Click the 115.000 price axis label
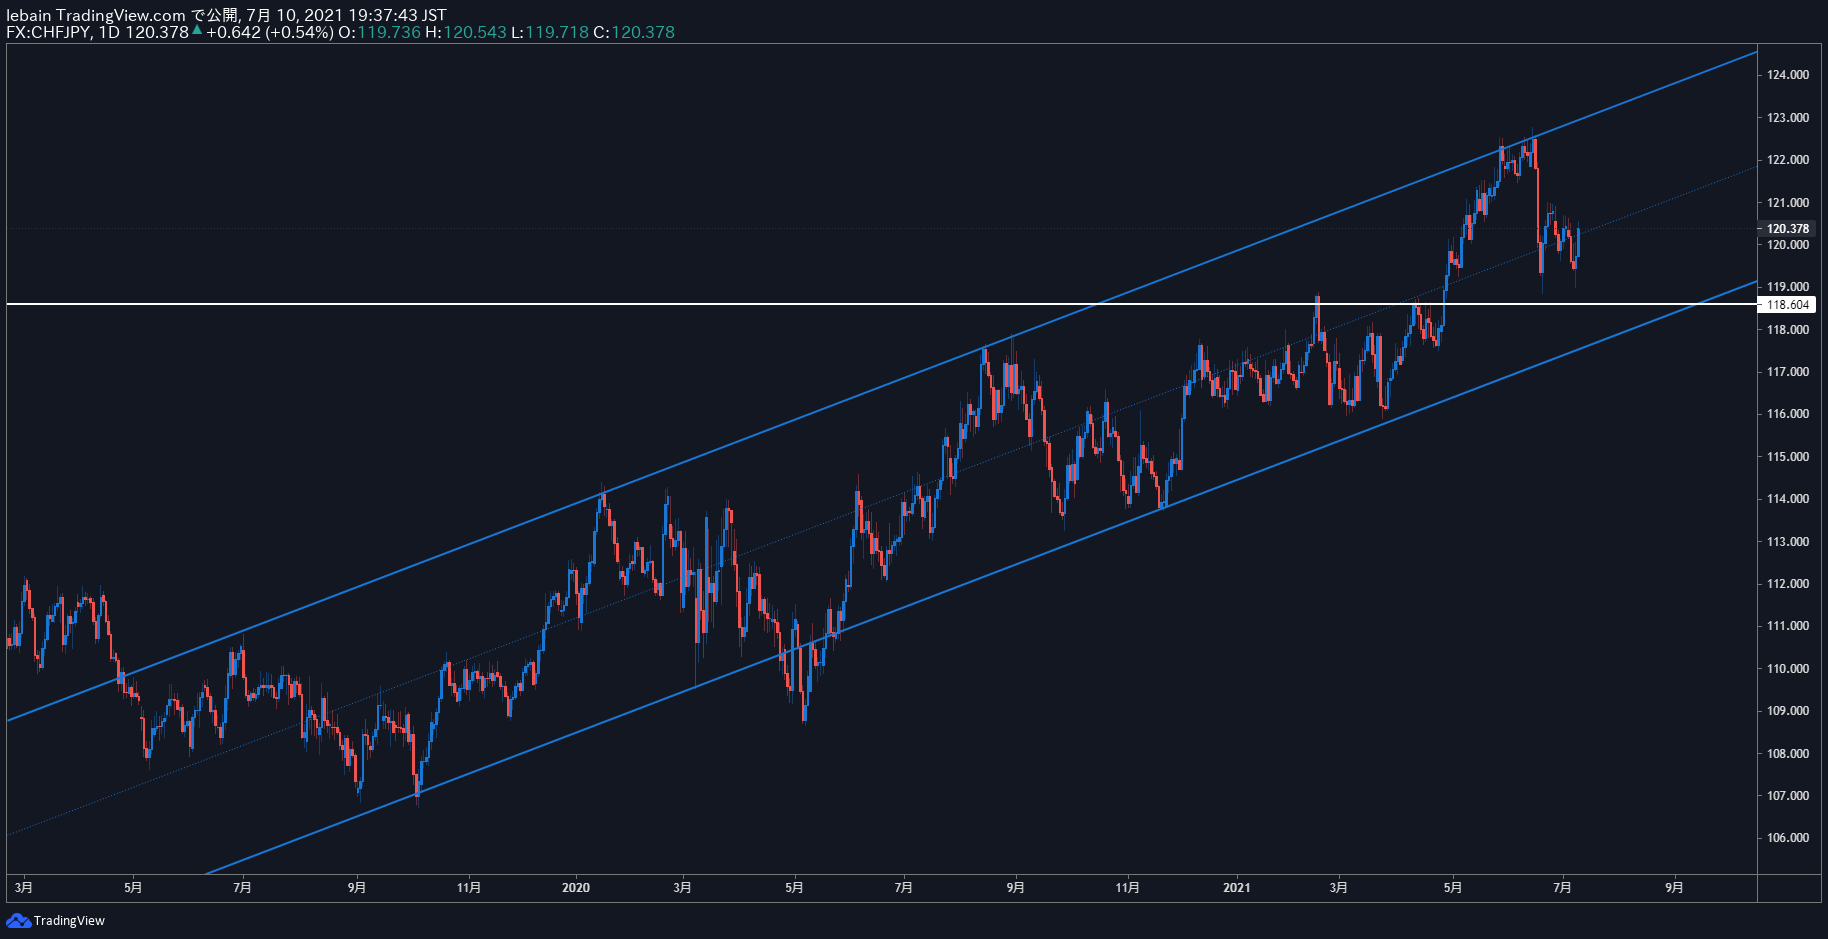This screenshot has height=939, width=1828. (x=1788, y=457)
